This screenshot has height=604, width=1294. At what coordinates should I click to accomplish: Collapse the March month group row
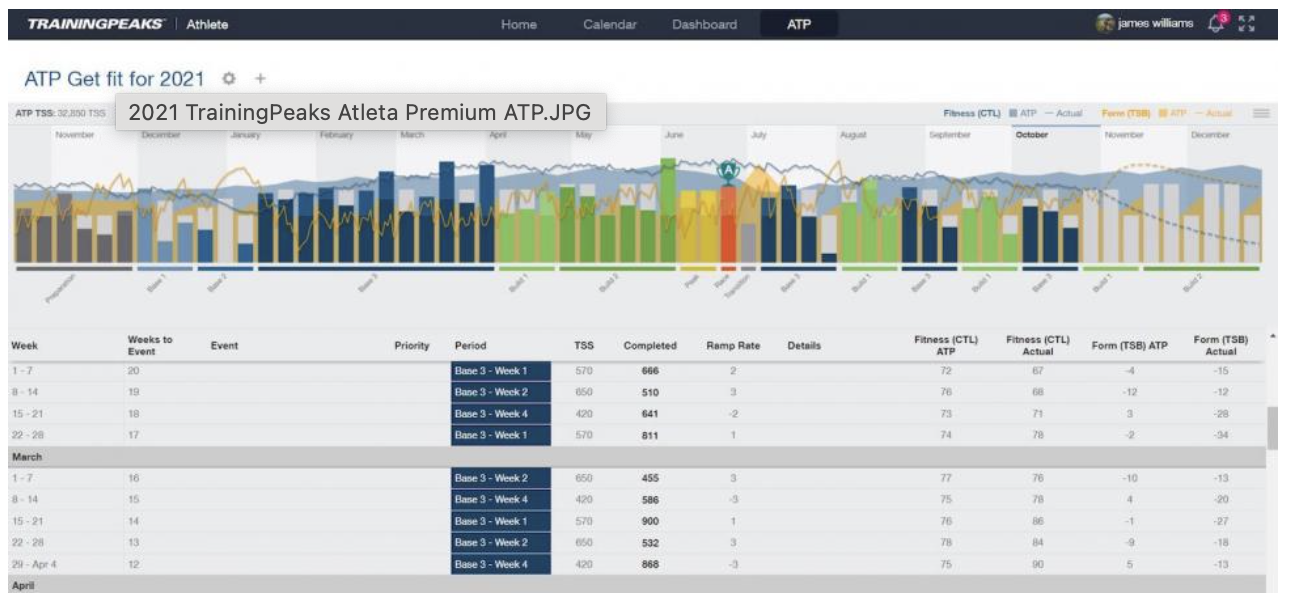pos(636,457)
